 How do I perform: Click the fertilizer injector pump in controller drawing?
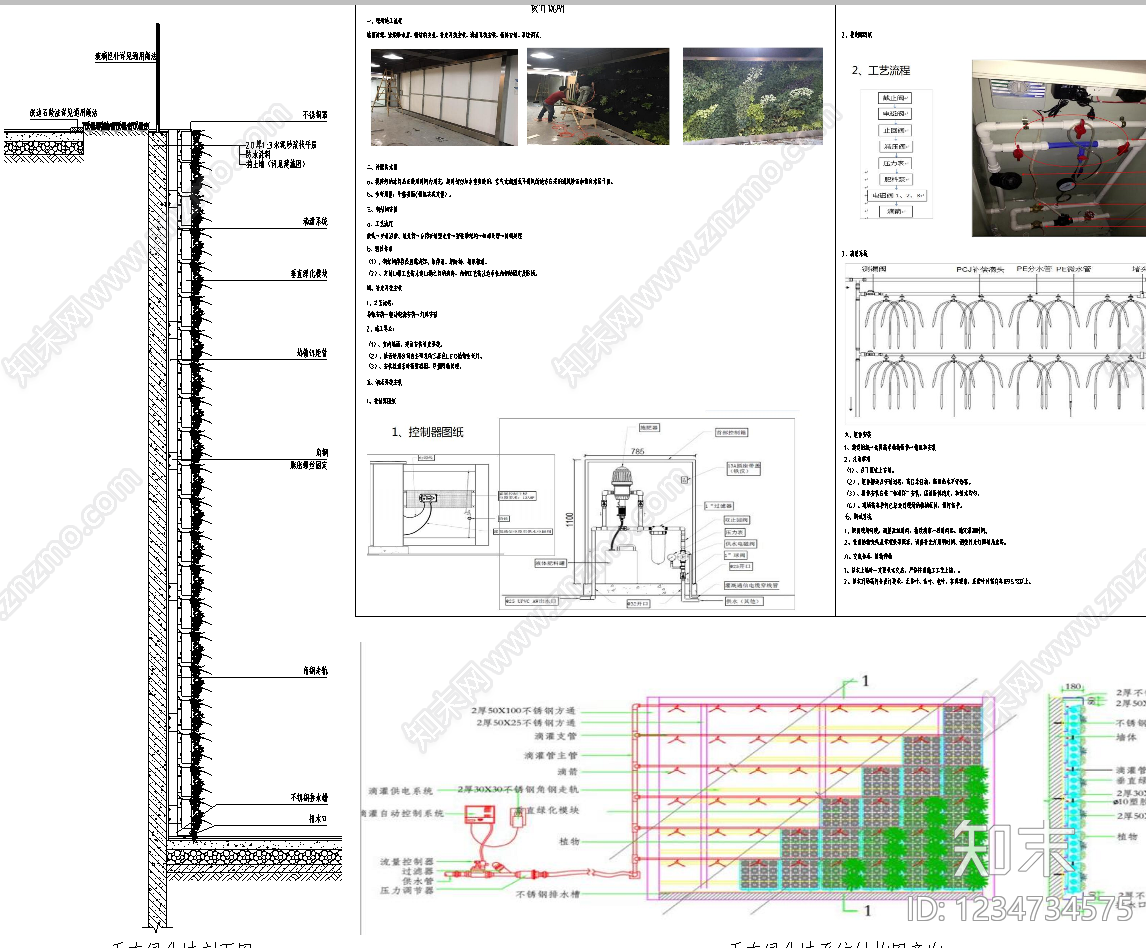(x=621, y=484)
